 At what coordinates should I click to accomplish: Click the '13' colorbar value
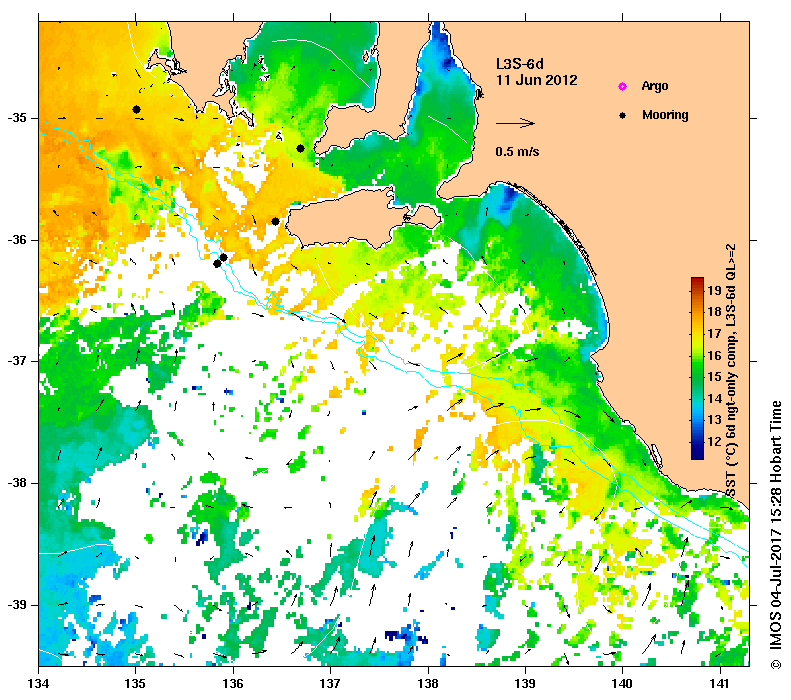point(714,420)
